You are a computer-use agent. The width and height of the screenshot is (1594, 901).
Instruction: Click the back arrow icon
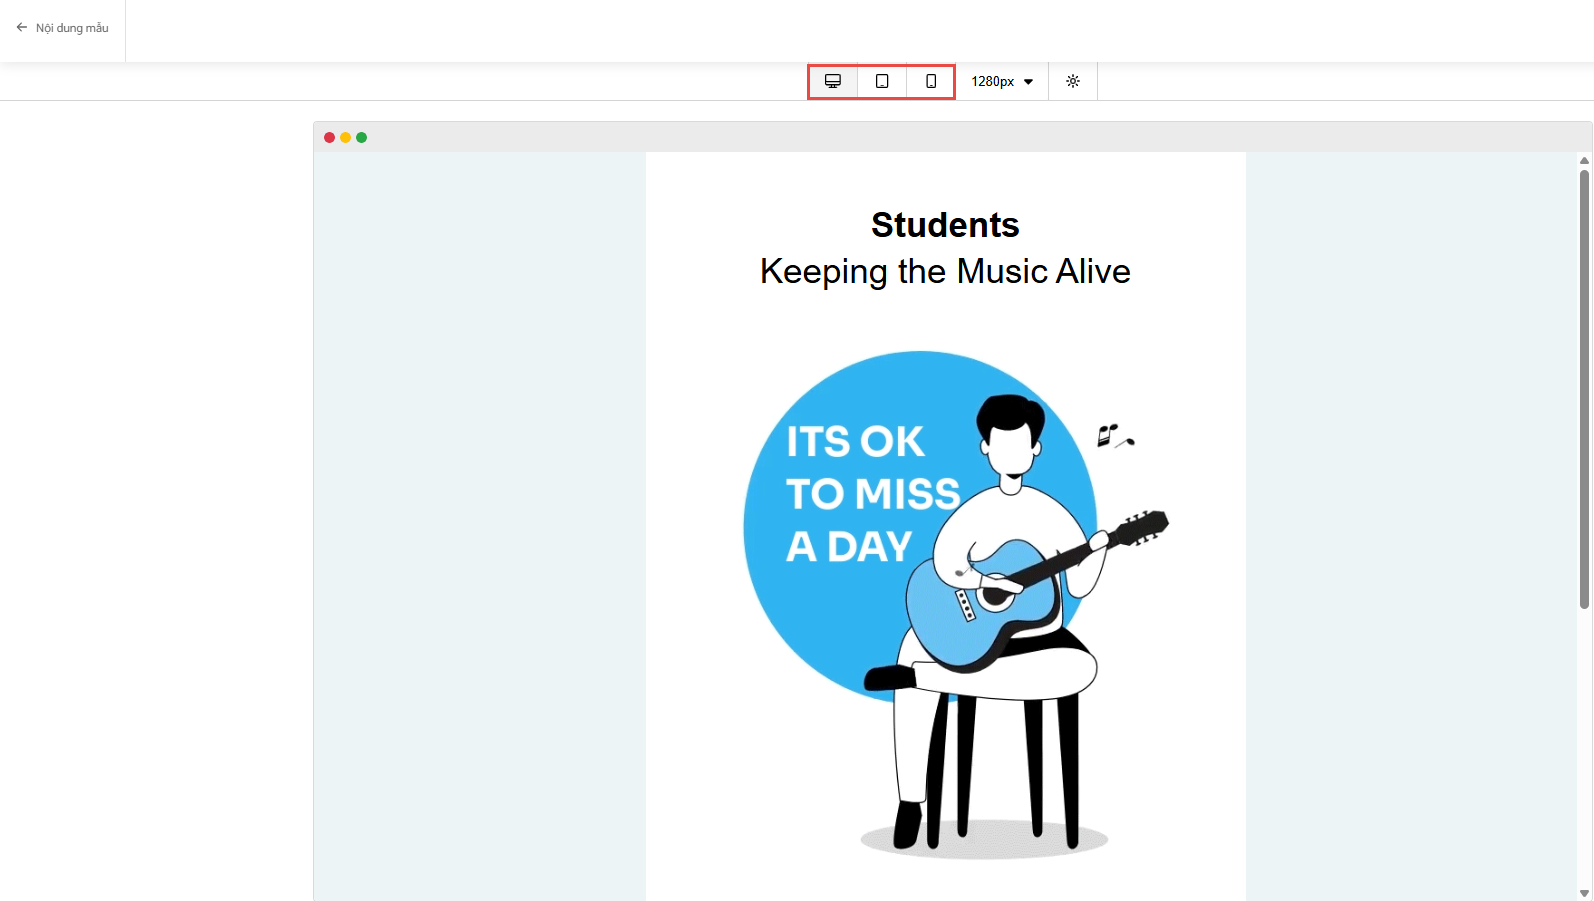(x=21, y=28)
